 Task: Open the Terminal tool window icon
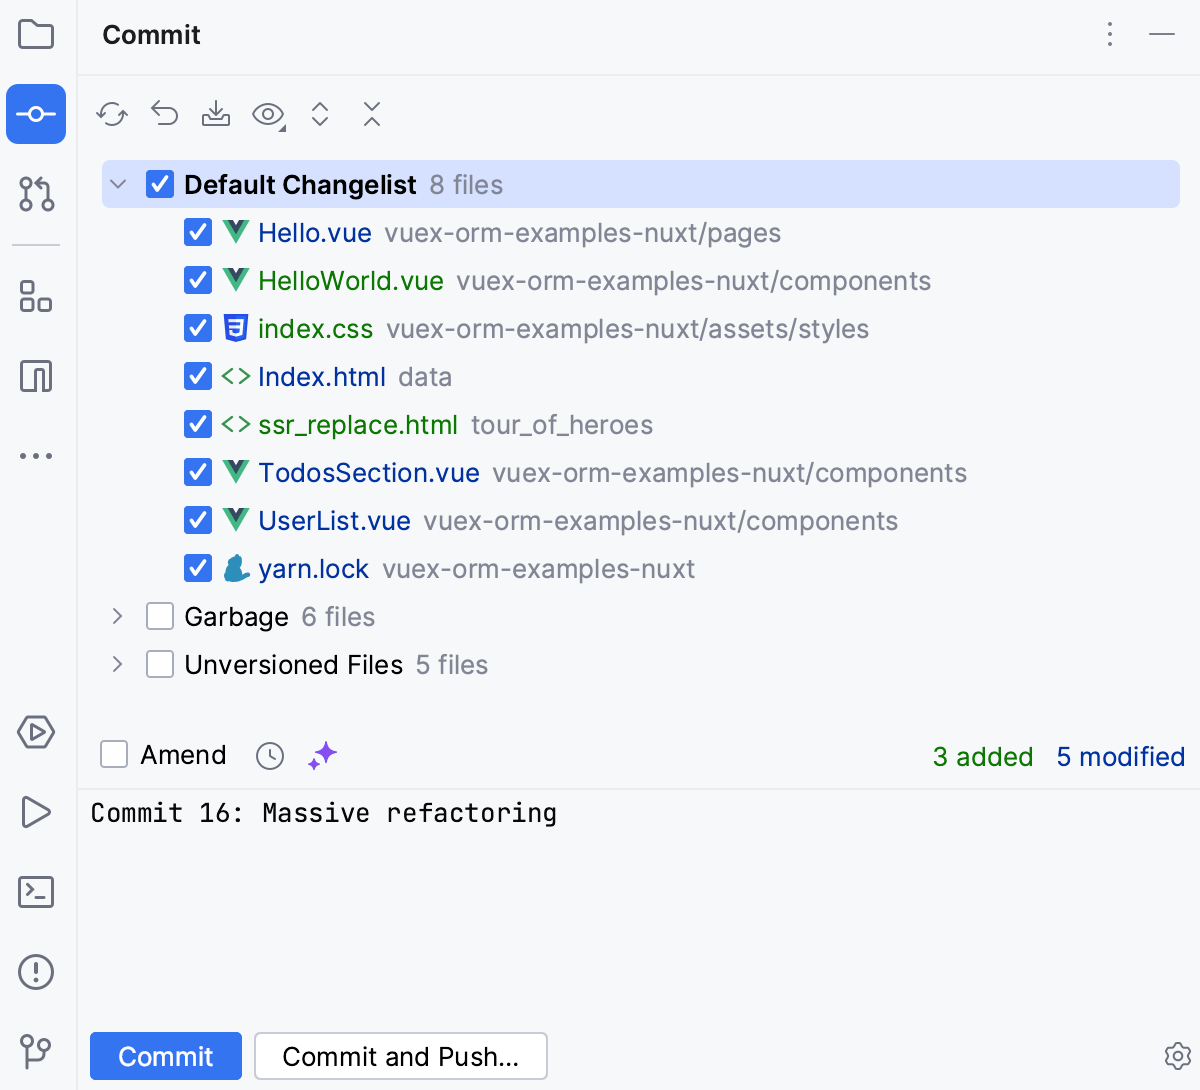(x=36, y=892)
